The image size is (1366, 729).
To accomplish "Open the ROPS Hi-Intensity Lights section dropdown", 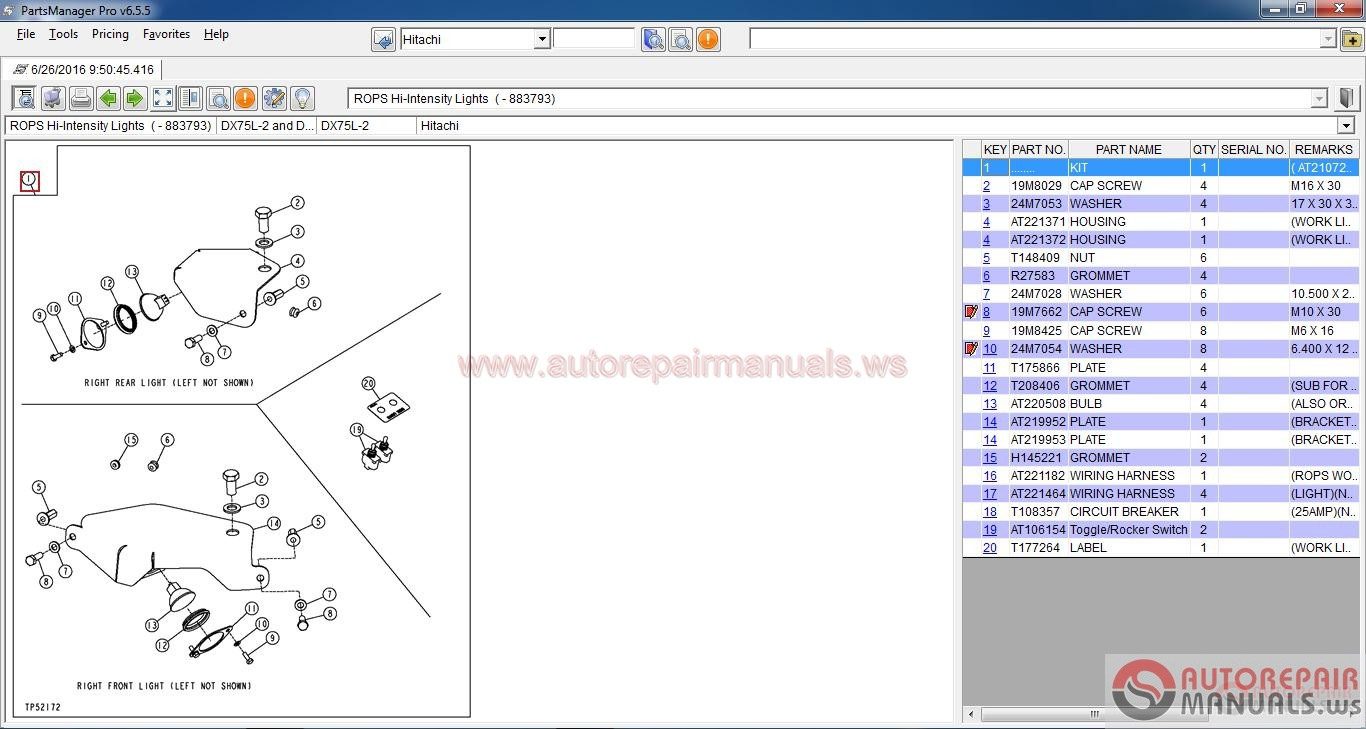I will (x=1319, y=99).
